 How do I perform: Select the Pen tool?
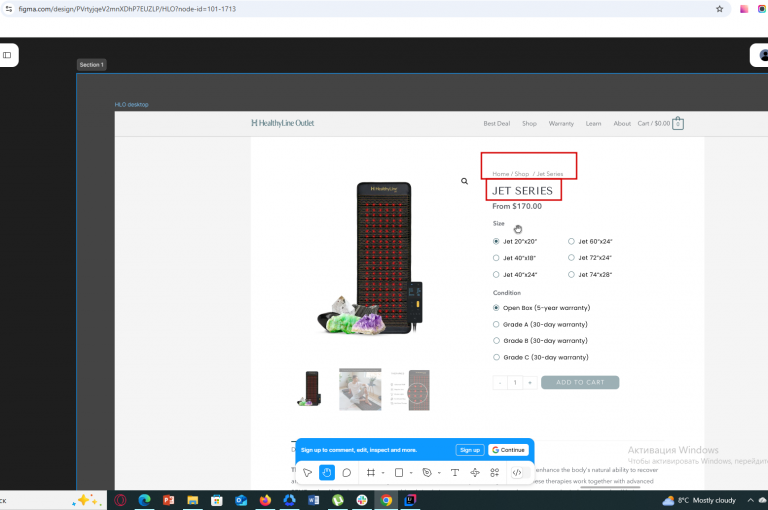coord(427,473)
